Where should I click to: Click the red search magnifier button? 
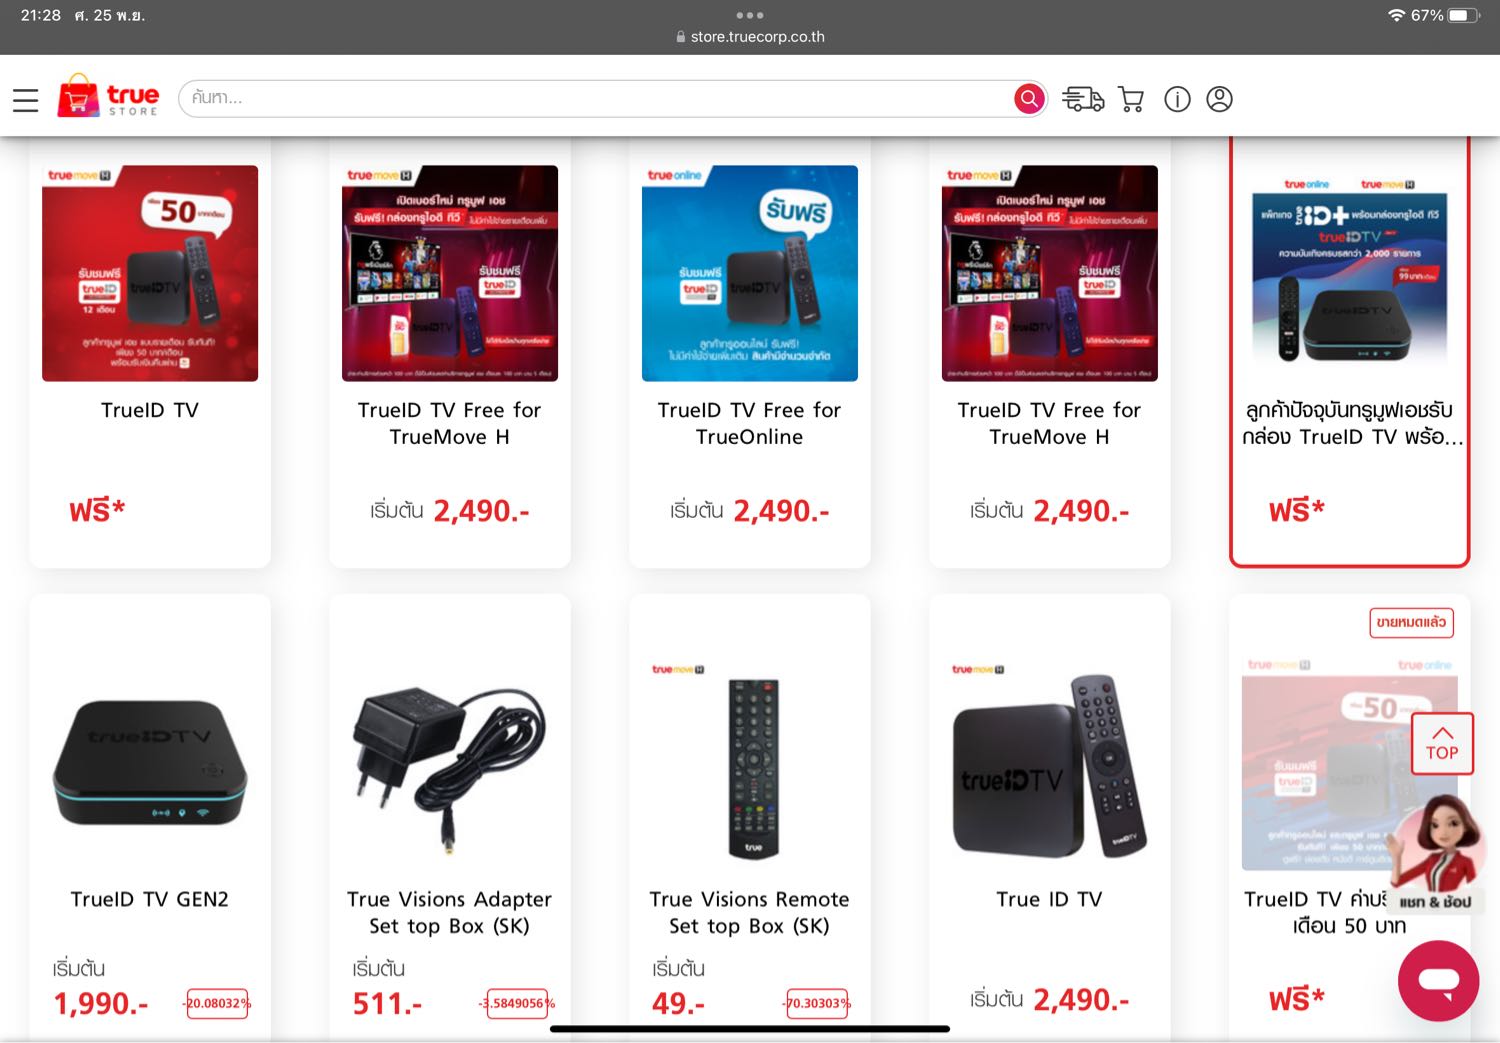[x=1029, y=98]
